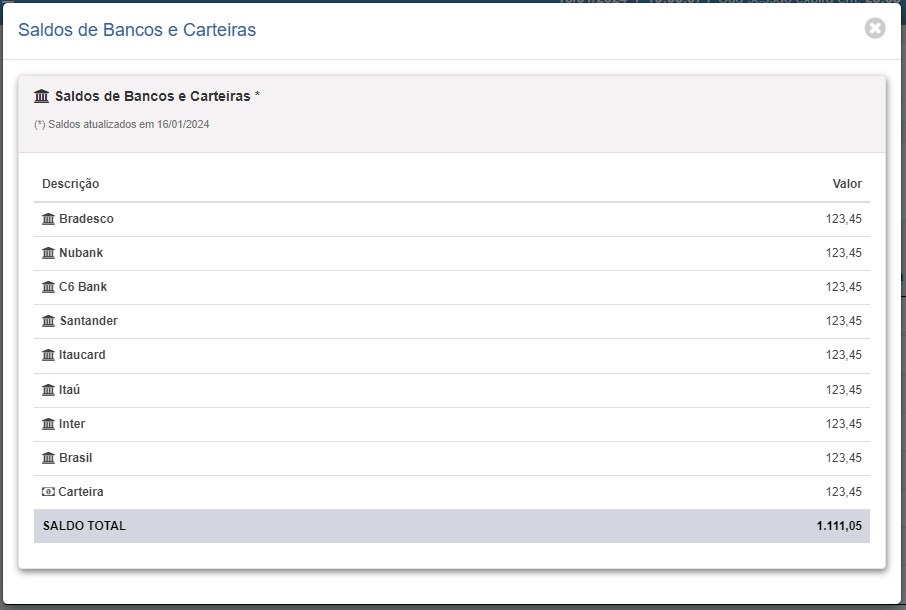The width and height of the screenshot is (906, 610).
Task: Click the bank icon next to Itaú
Action: pyautogui.click(x=49, y=390)
